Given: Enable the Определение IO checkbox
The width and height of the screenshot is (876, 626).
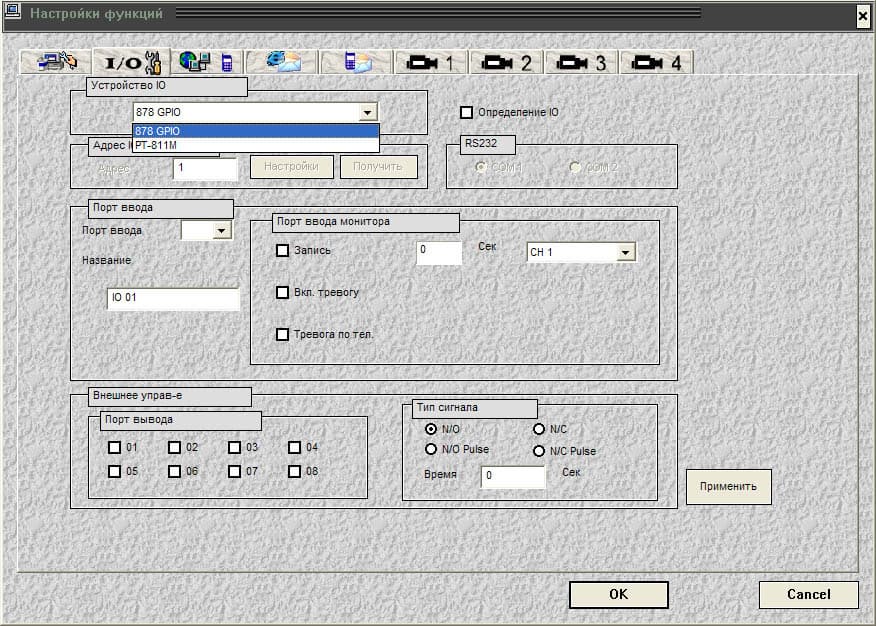Looking at the screenshot, I should click(466, 113).
